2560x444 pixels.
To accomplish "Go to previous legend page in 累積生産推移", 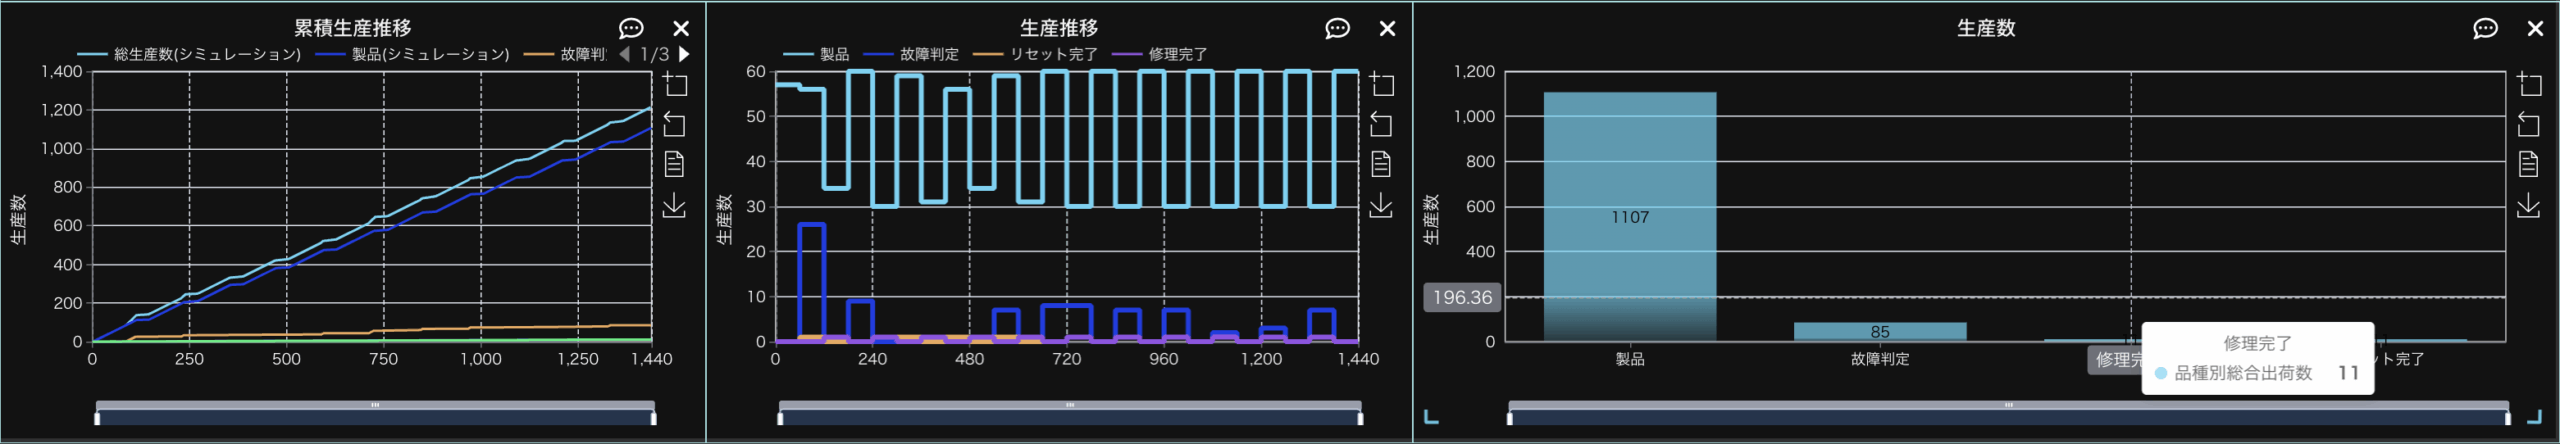I will [x=625, y=54].
